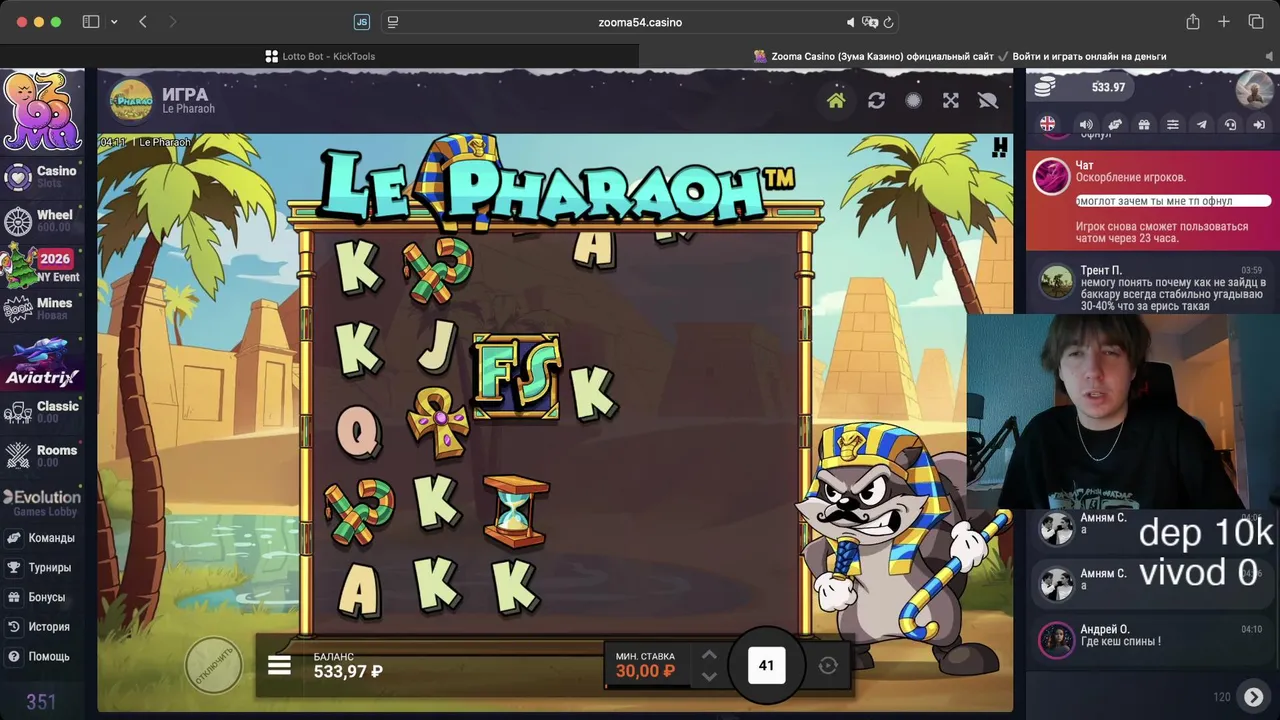
Task: Open the 2026 NY Event
Action: point(41,266)
